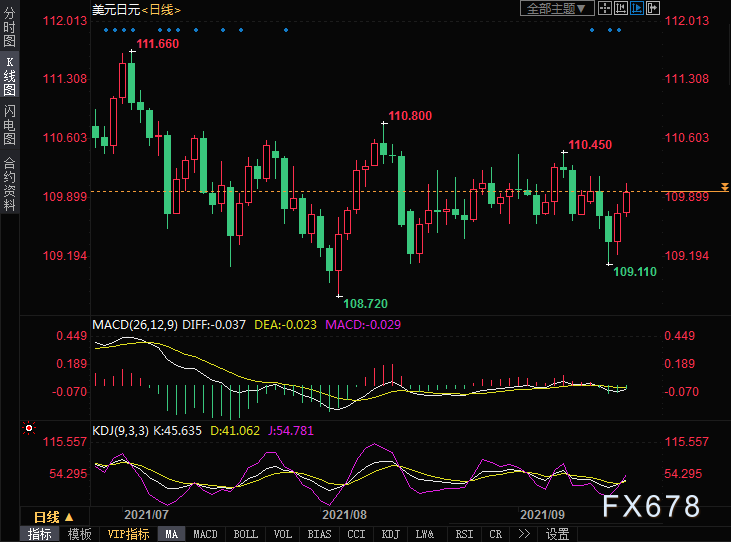Open the VIP指标 tab

tap(128, 534)
